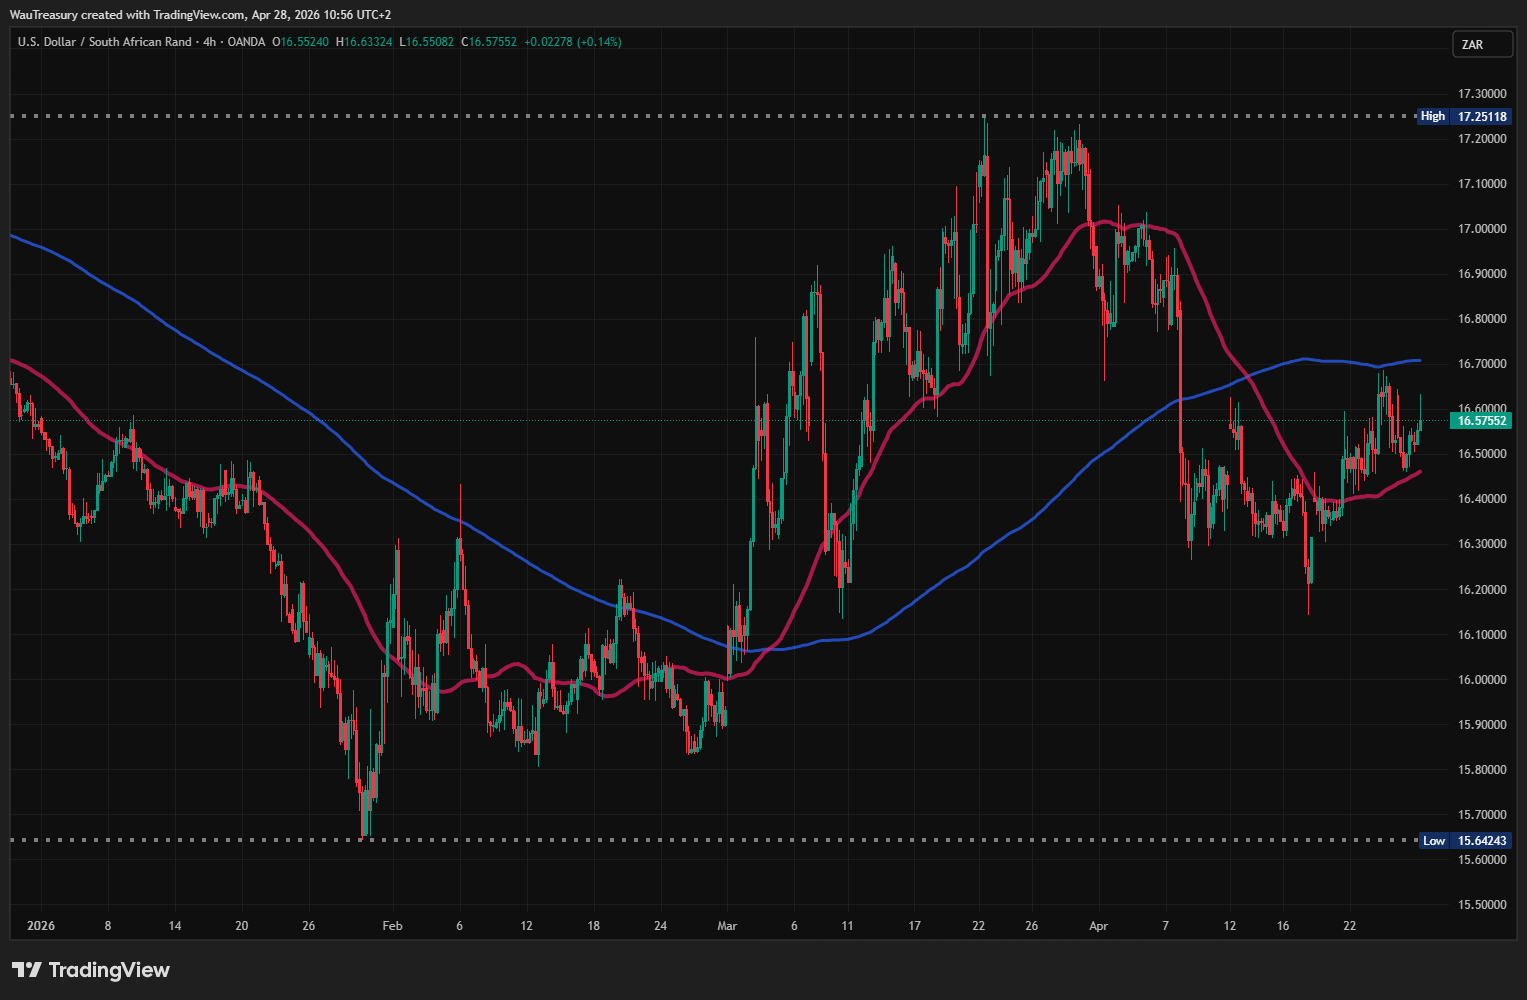The height and width of the screenshot is (1000, 1527).
Task: Select the low value L16.55082
Action: [426, 42]
